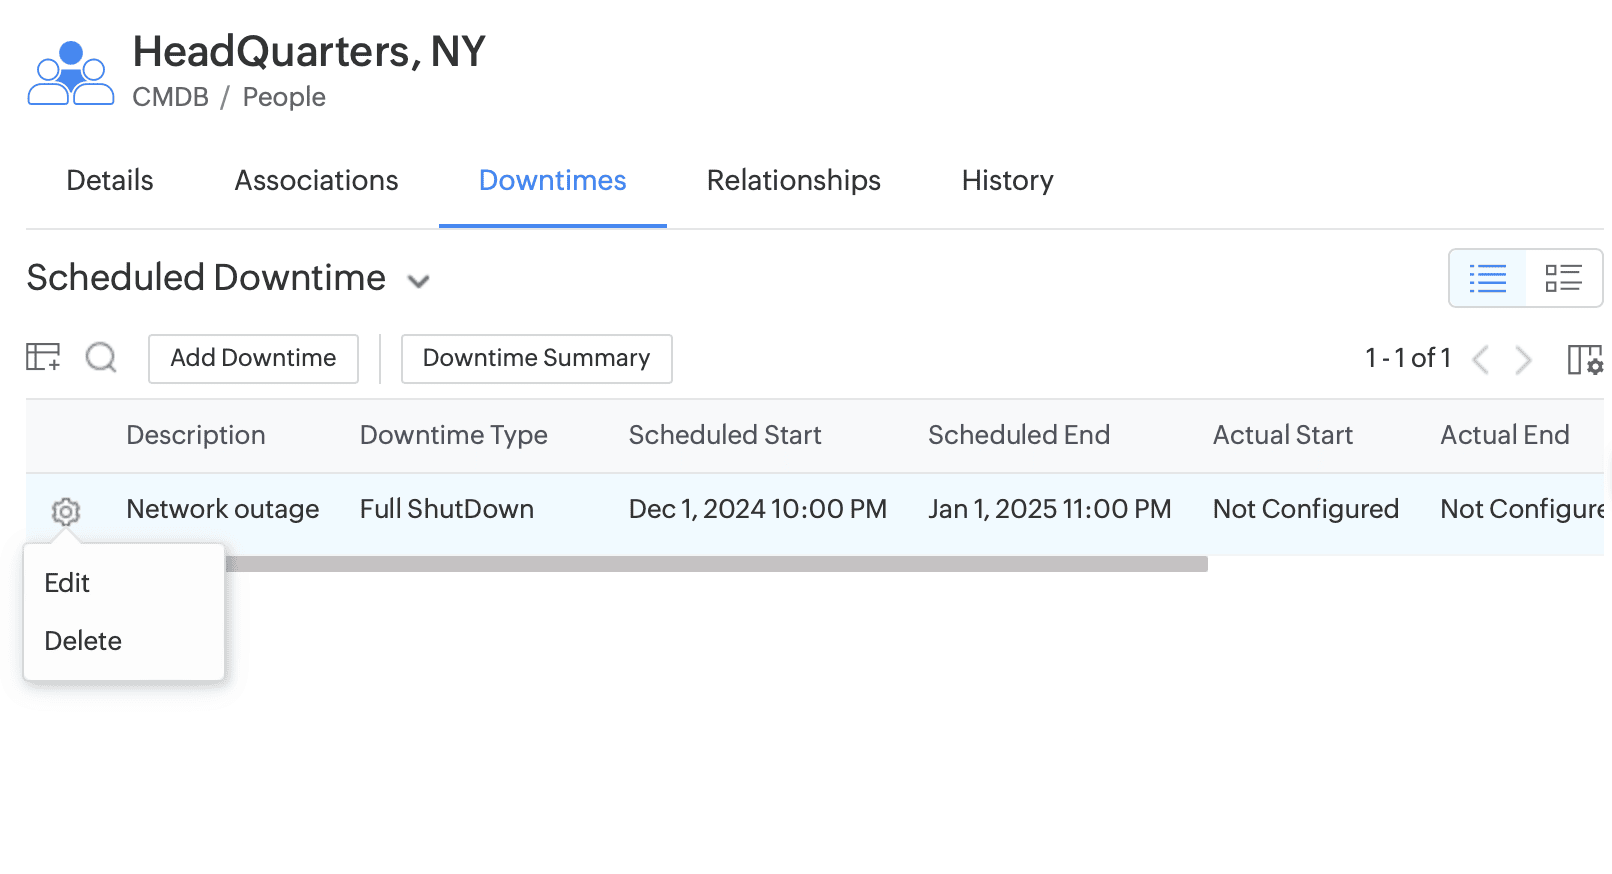Click the People CI type icon
Screen dimensions: 1612x874
pyautogui.click(x=70, y=73)
